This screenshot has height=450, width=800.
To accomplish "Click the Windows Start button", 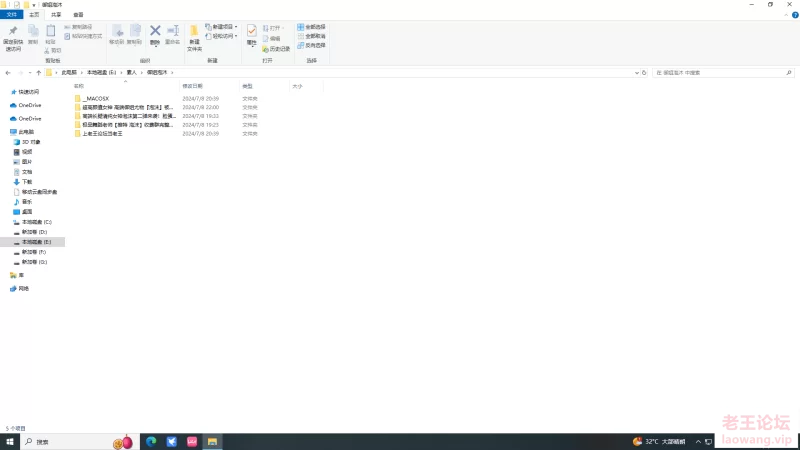I will point(9,441).
